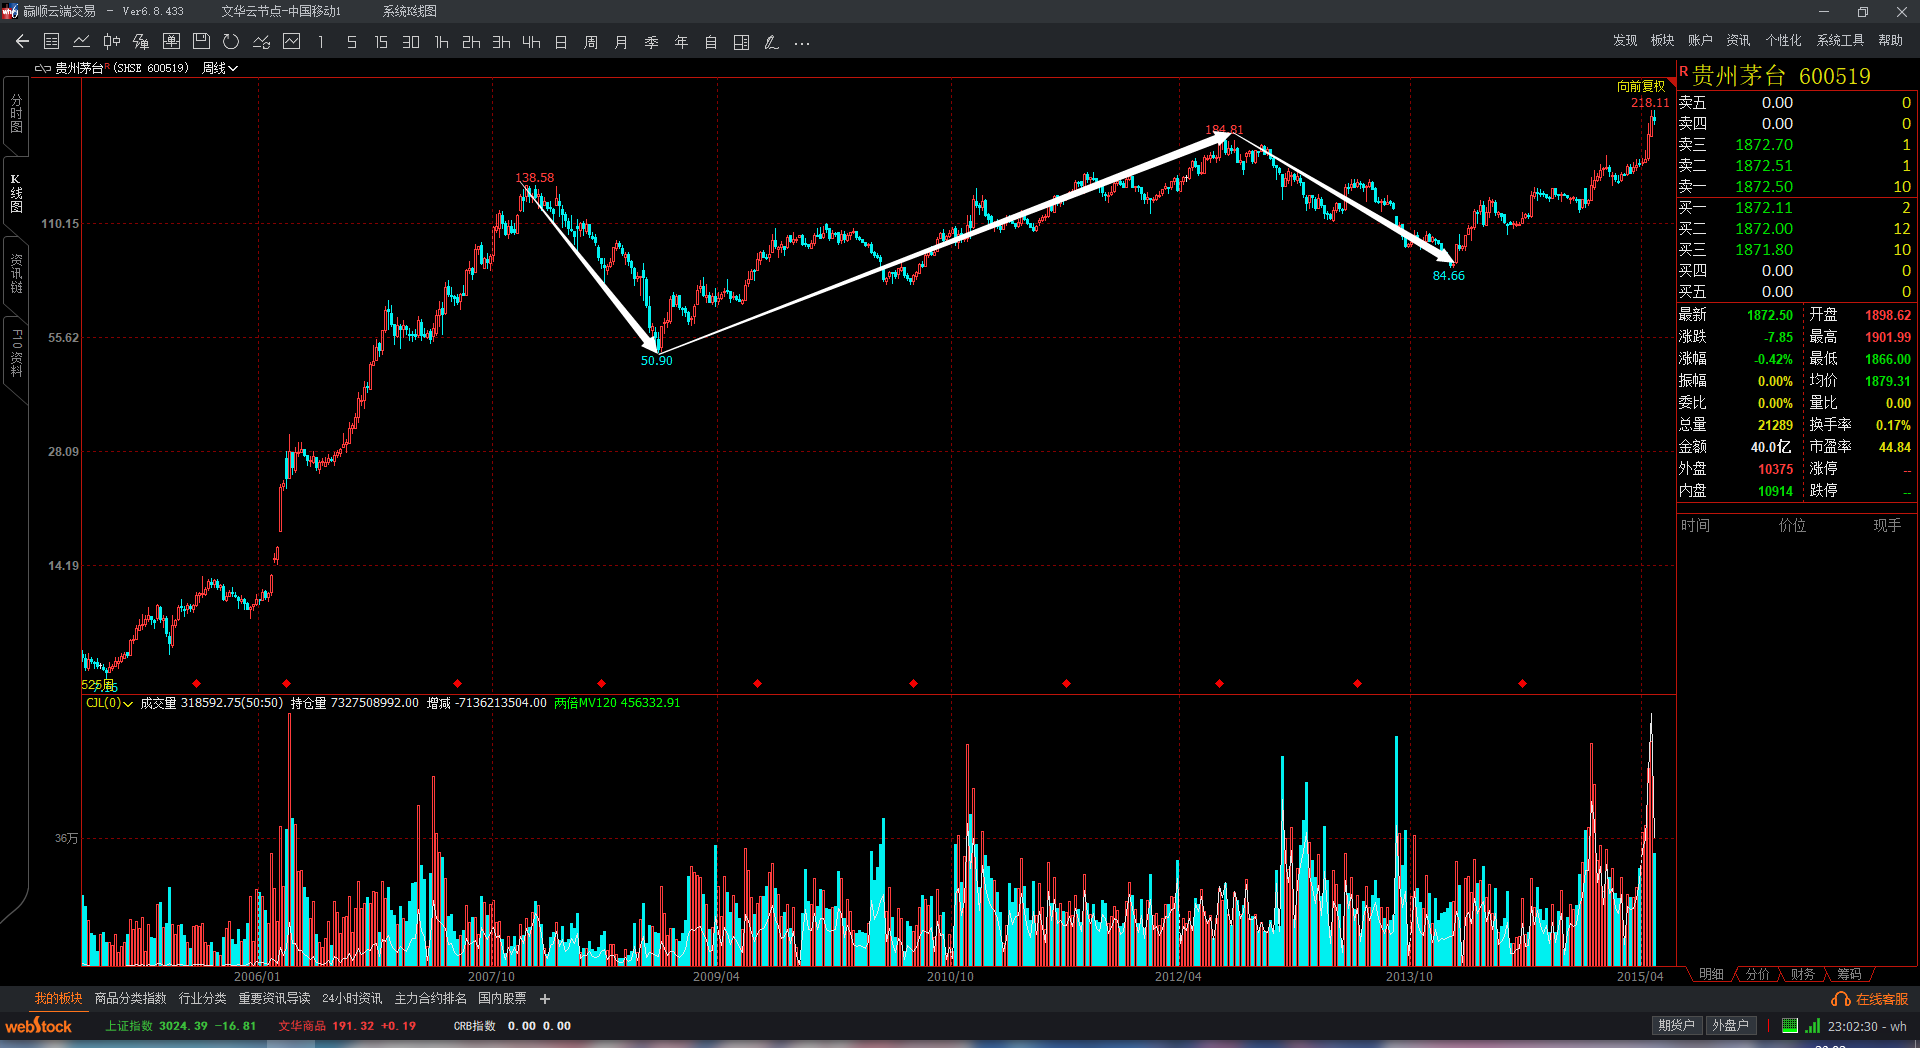Activate the drawing pen tool icon

(x=771, y=42)
